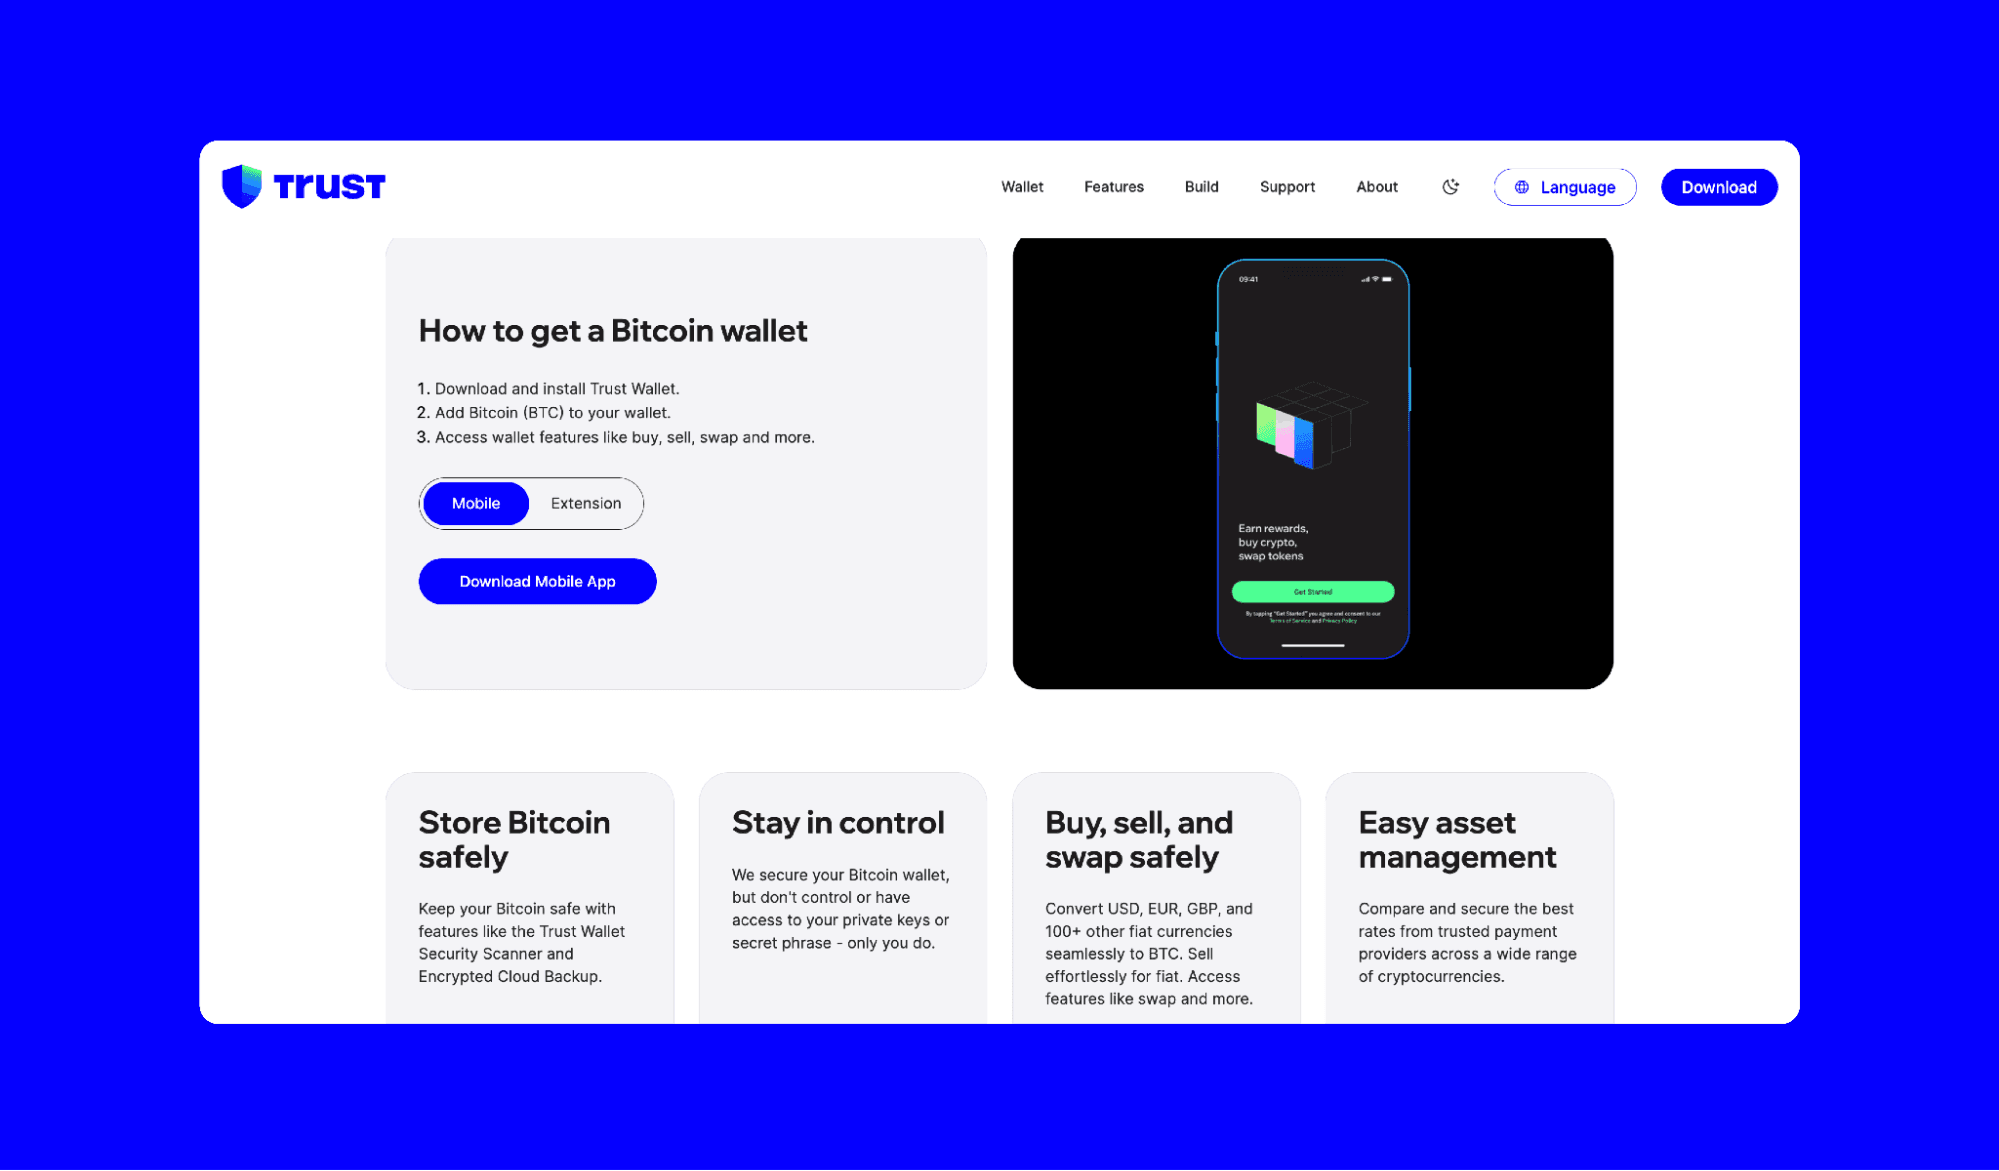Image resolution: width=1999 pixels, height=1171 pixels.
Task: Open the Language dropdown selector
Action: [x=1565, y=187]
